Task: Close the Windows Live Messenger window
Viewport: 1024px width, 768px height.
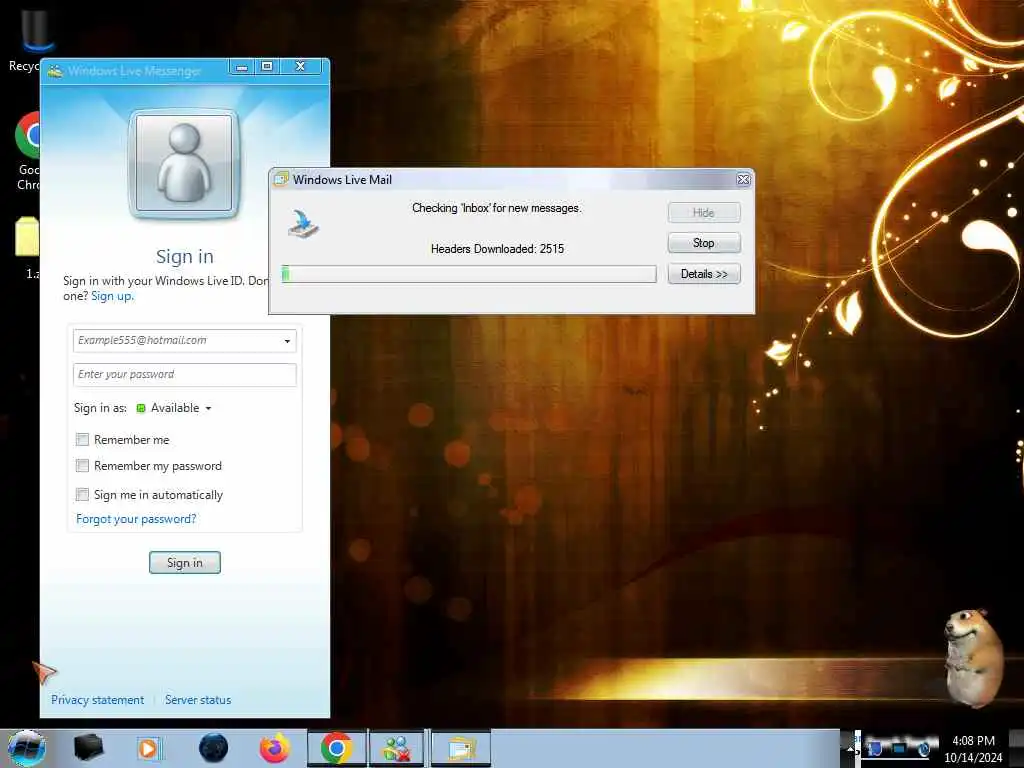Action: coord(300,67)
